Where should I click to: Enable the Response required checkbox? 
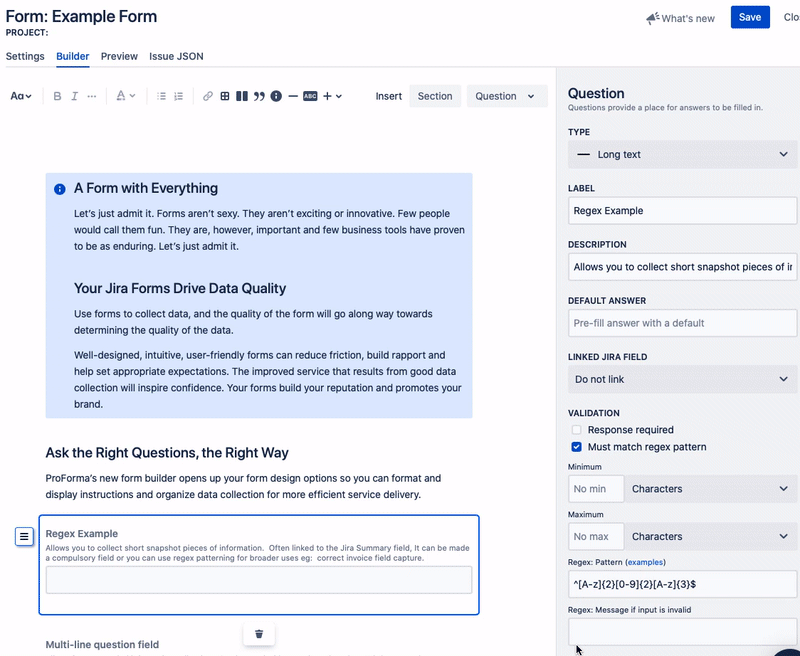576,429
